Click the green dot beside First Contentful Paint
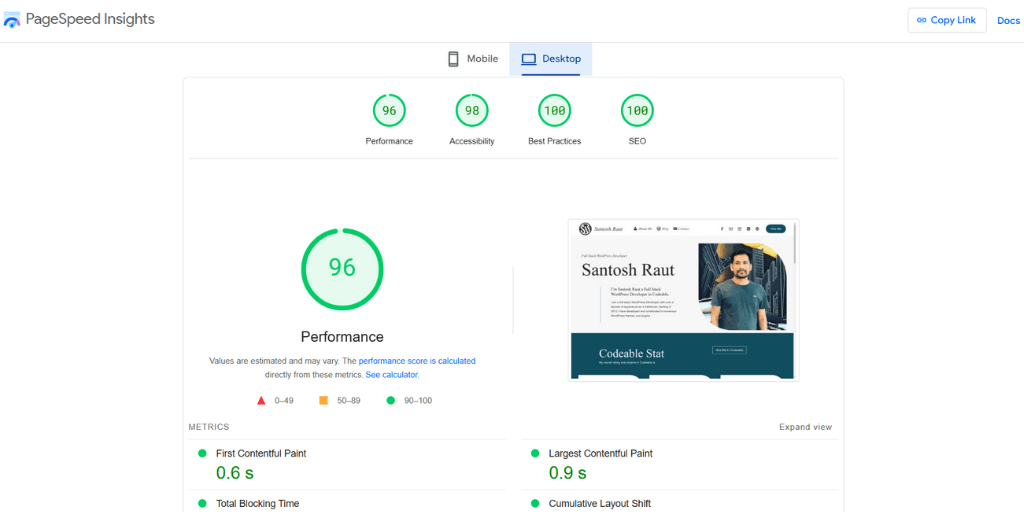This screenshot has width=1024, height=512. (x=202, y=453)
